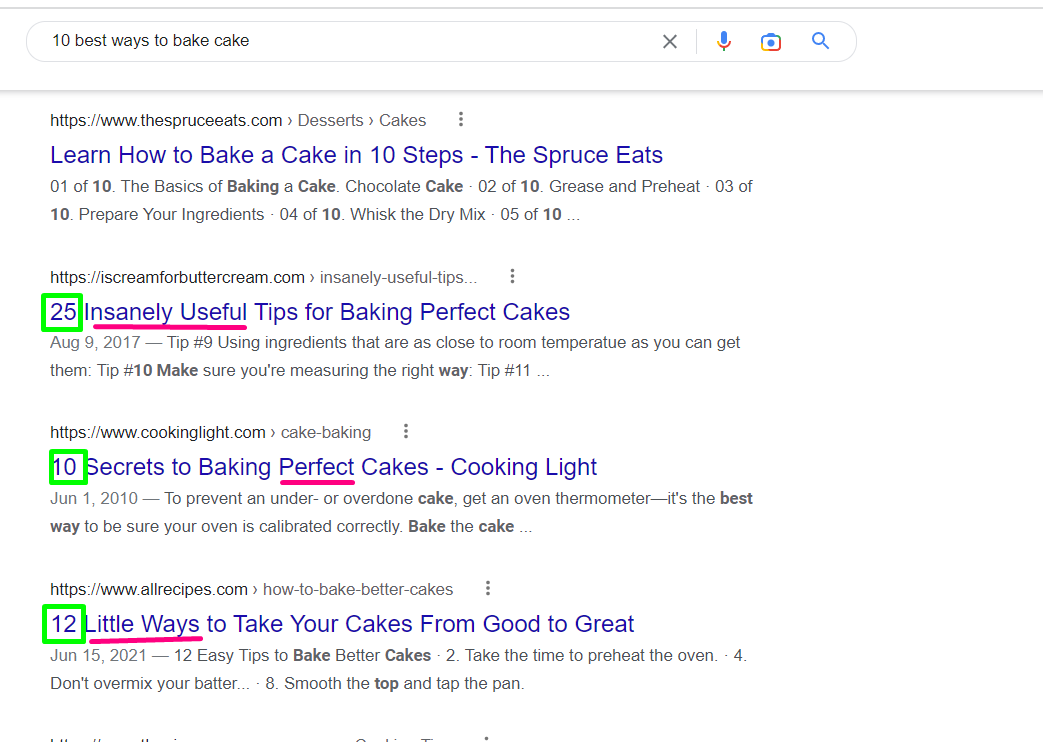The width and height of the screenshot is (1043, 742).
Task: Open options menu for cookinglight result
Action: (x=406, y=432)
